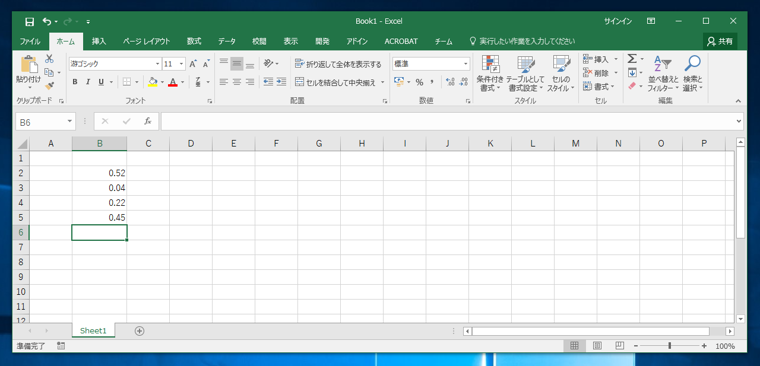Toggle Bold formatting
This screenshot has height=366, width=760.
point(75,82)
